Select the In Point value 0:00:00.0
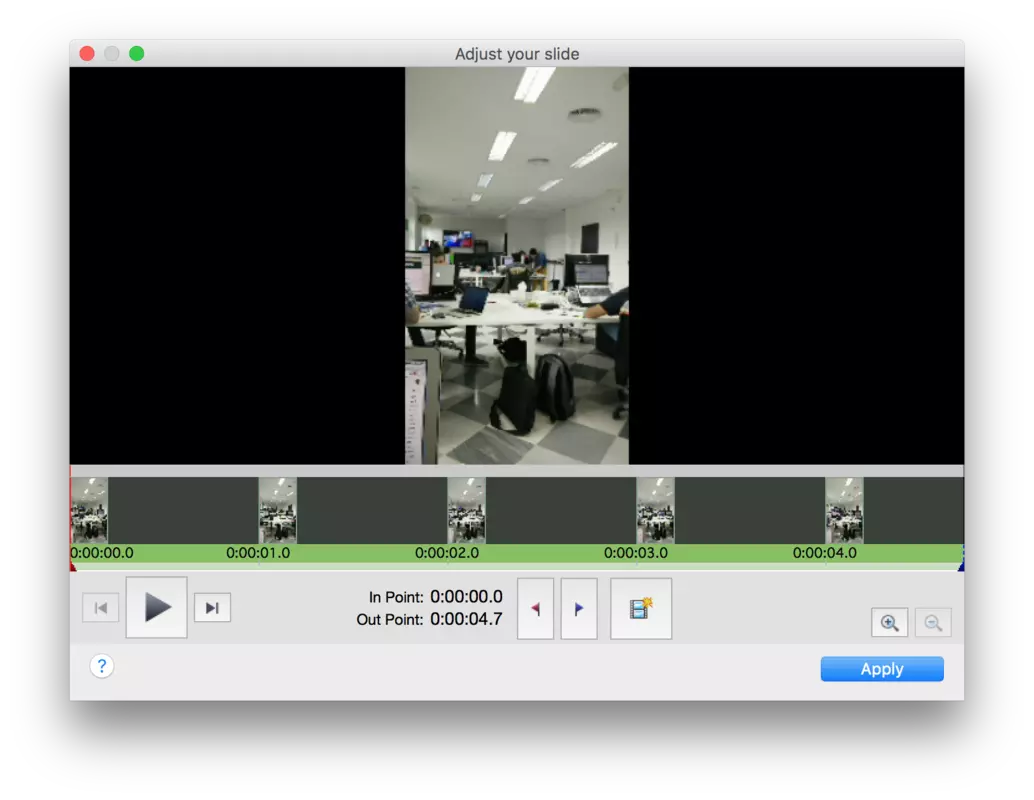The width and height of the screenshot is (1034, 800). click(466, 597)
